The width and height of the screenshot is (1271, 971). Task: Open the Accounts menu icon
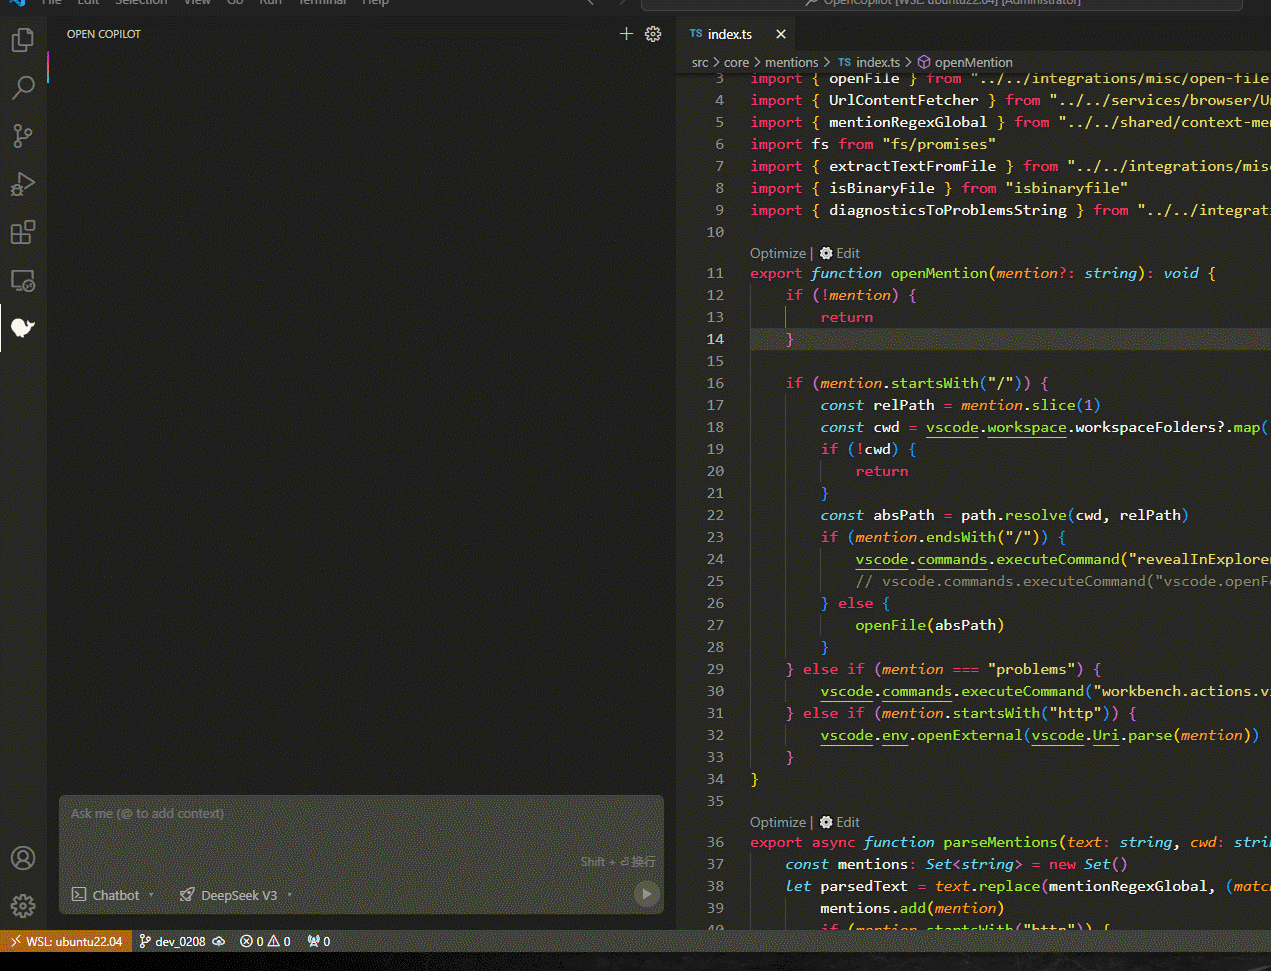pyautogui.click(x=22, y=858)
